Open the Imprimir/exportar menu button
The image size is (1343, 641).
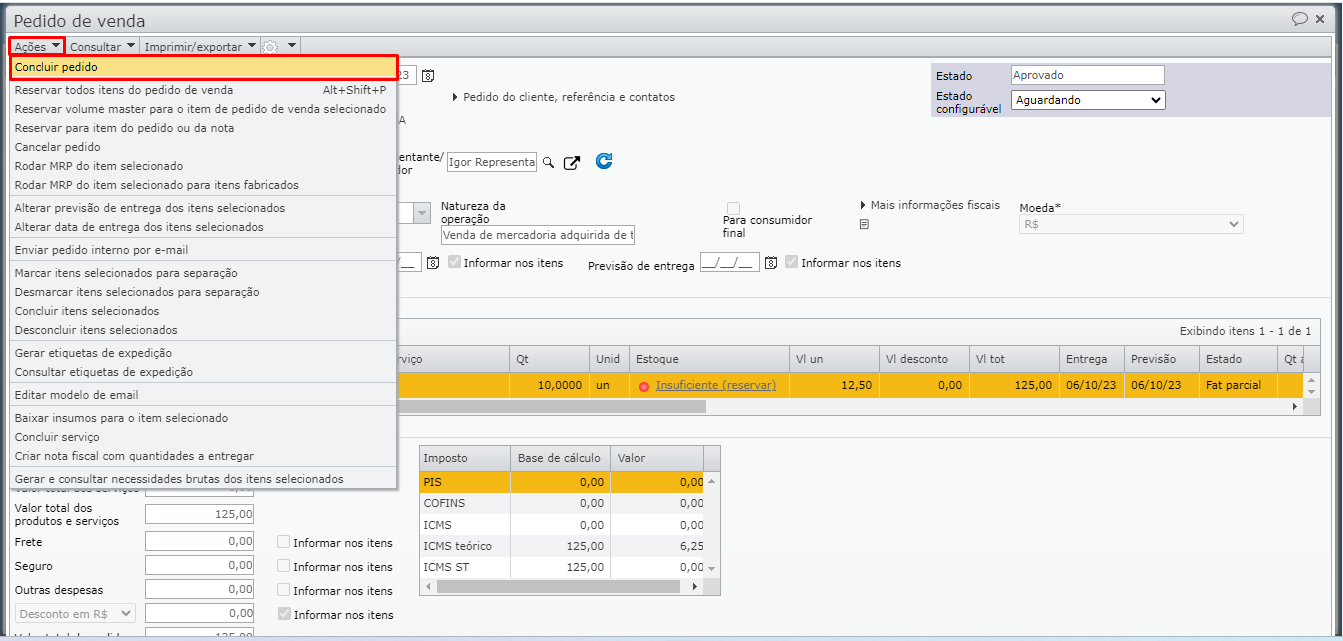pyautogui.click(x=200, y=47)
